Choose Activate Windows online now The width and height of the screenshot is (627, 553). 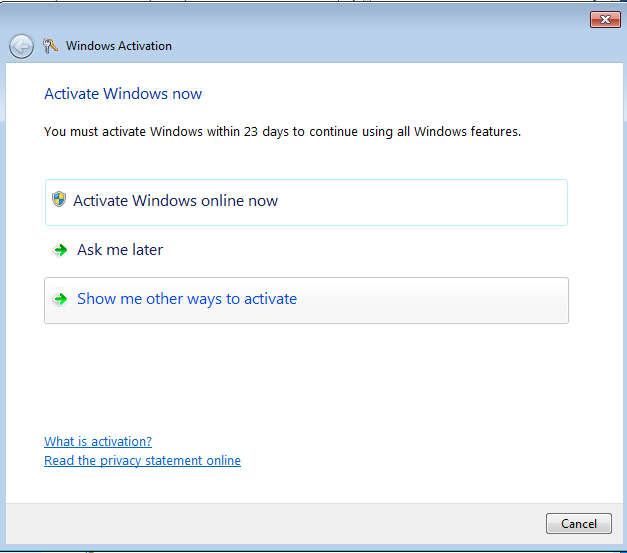(x=306, y=202)
